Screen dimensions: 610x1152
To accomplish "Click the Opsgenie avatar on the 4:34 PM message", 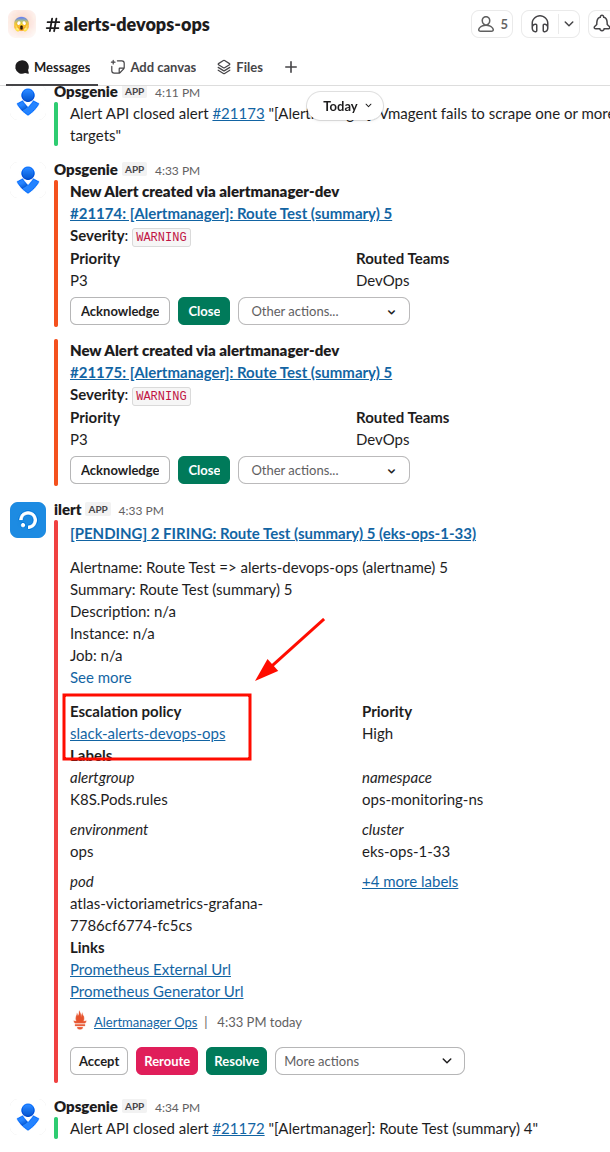I will coord(28,1116).
